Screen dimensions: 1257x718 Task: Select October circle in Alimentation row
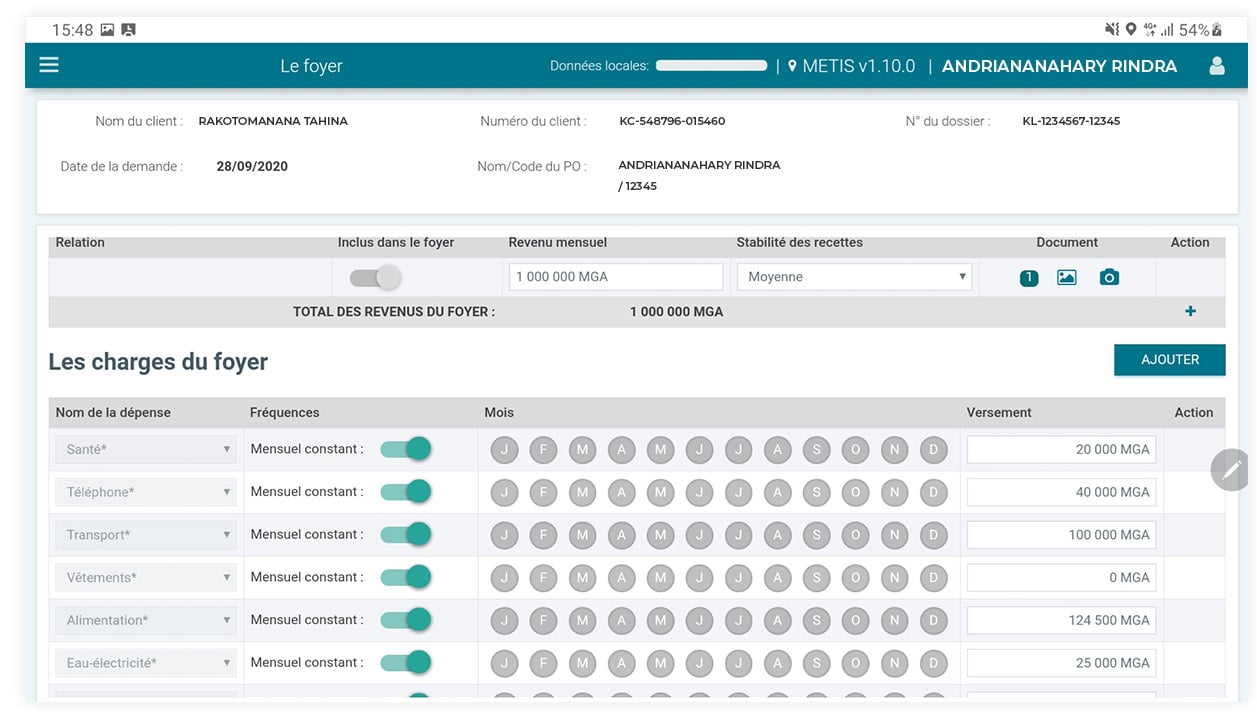tap(855, 621)
